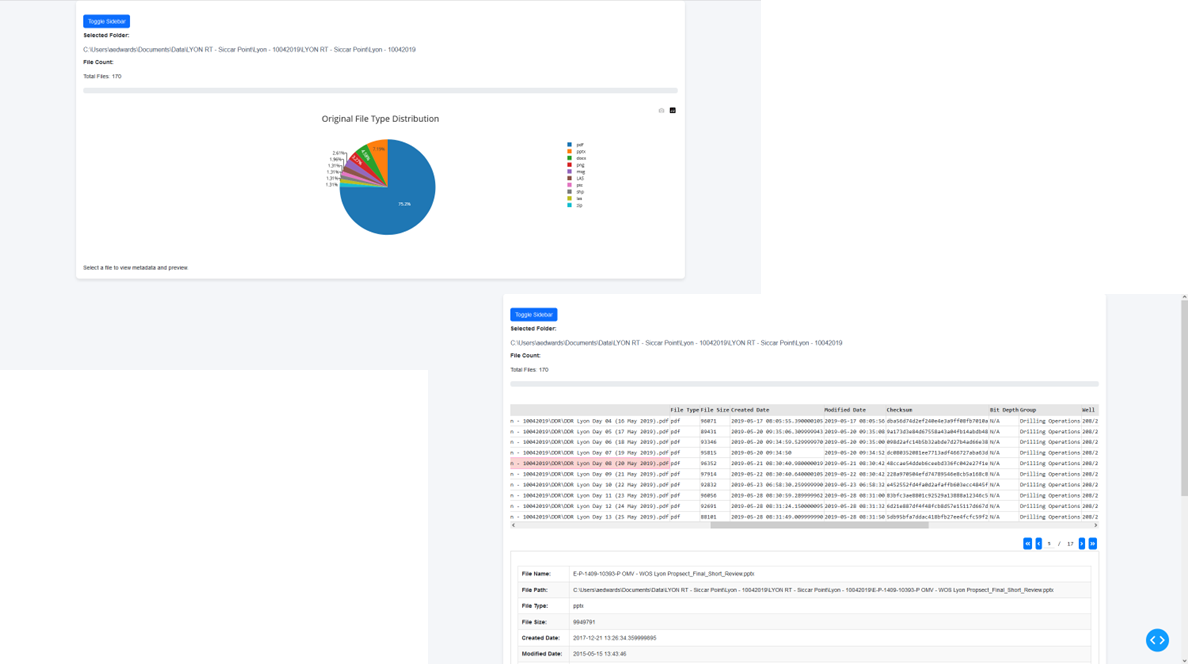Click the Plotly logo icon beside the camera
The width and height of the screenshot is (1188, 664).
pos(672,110)
